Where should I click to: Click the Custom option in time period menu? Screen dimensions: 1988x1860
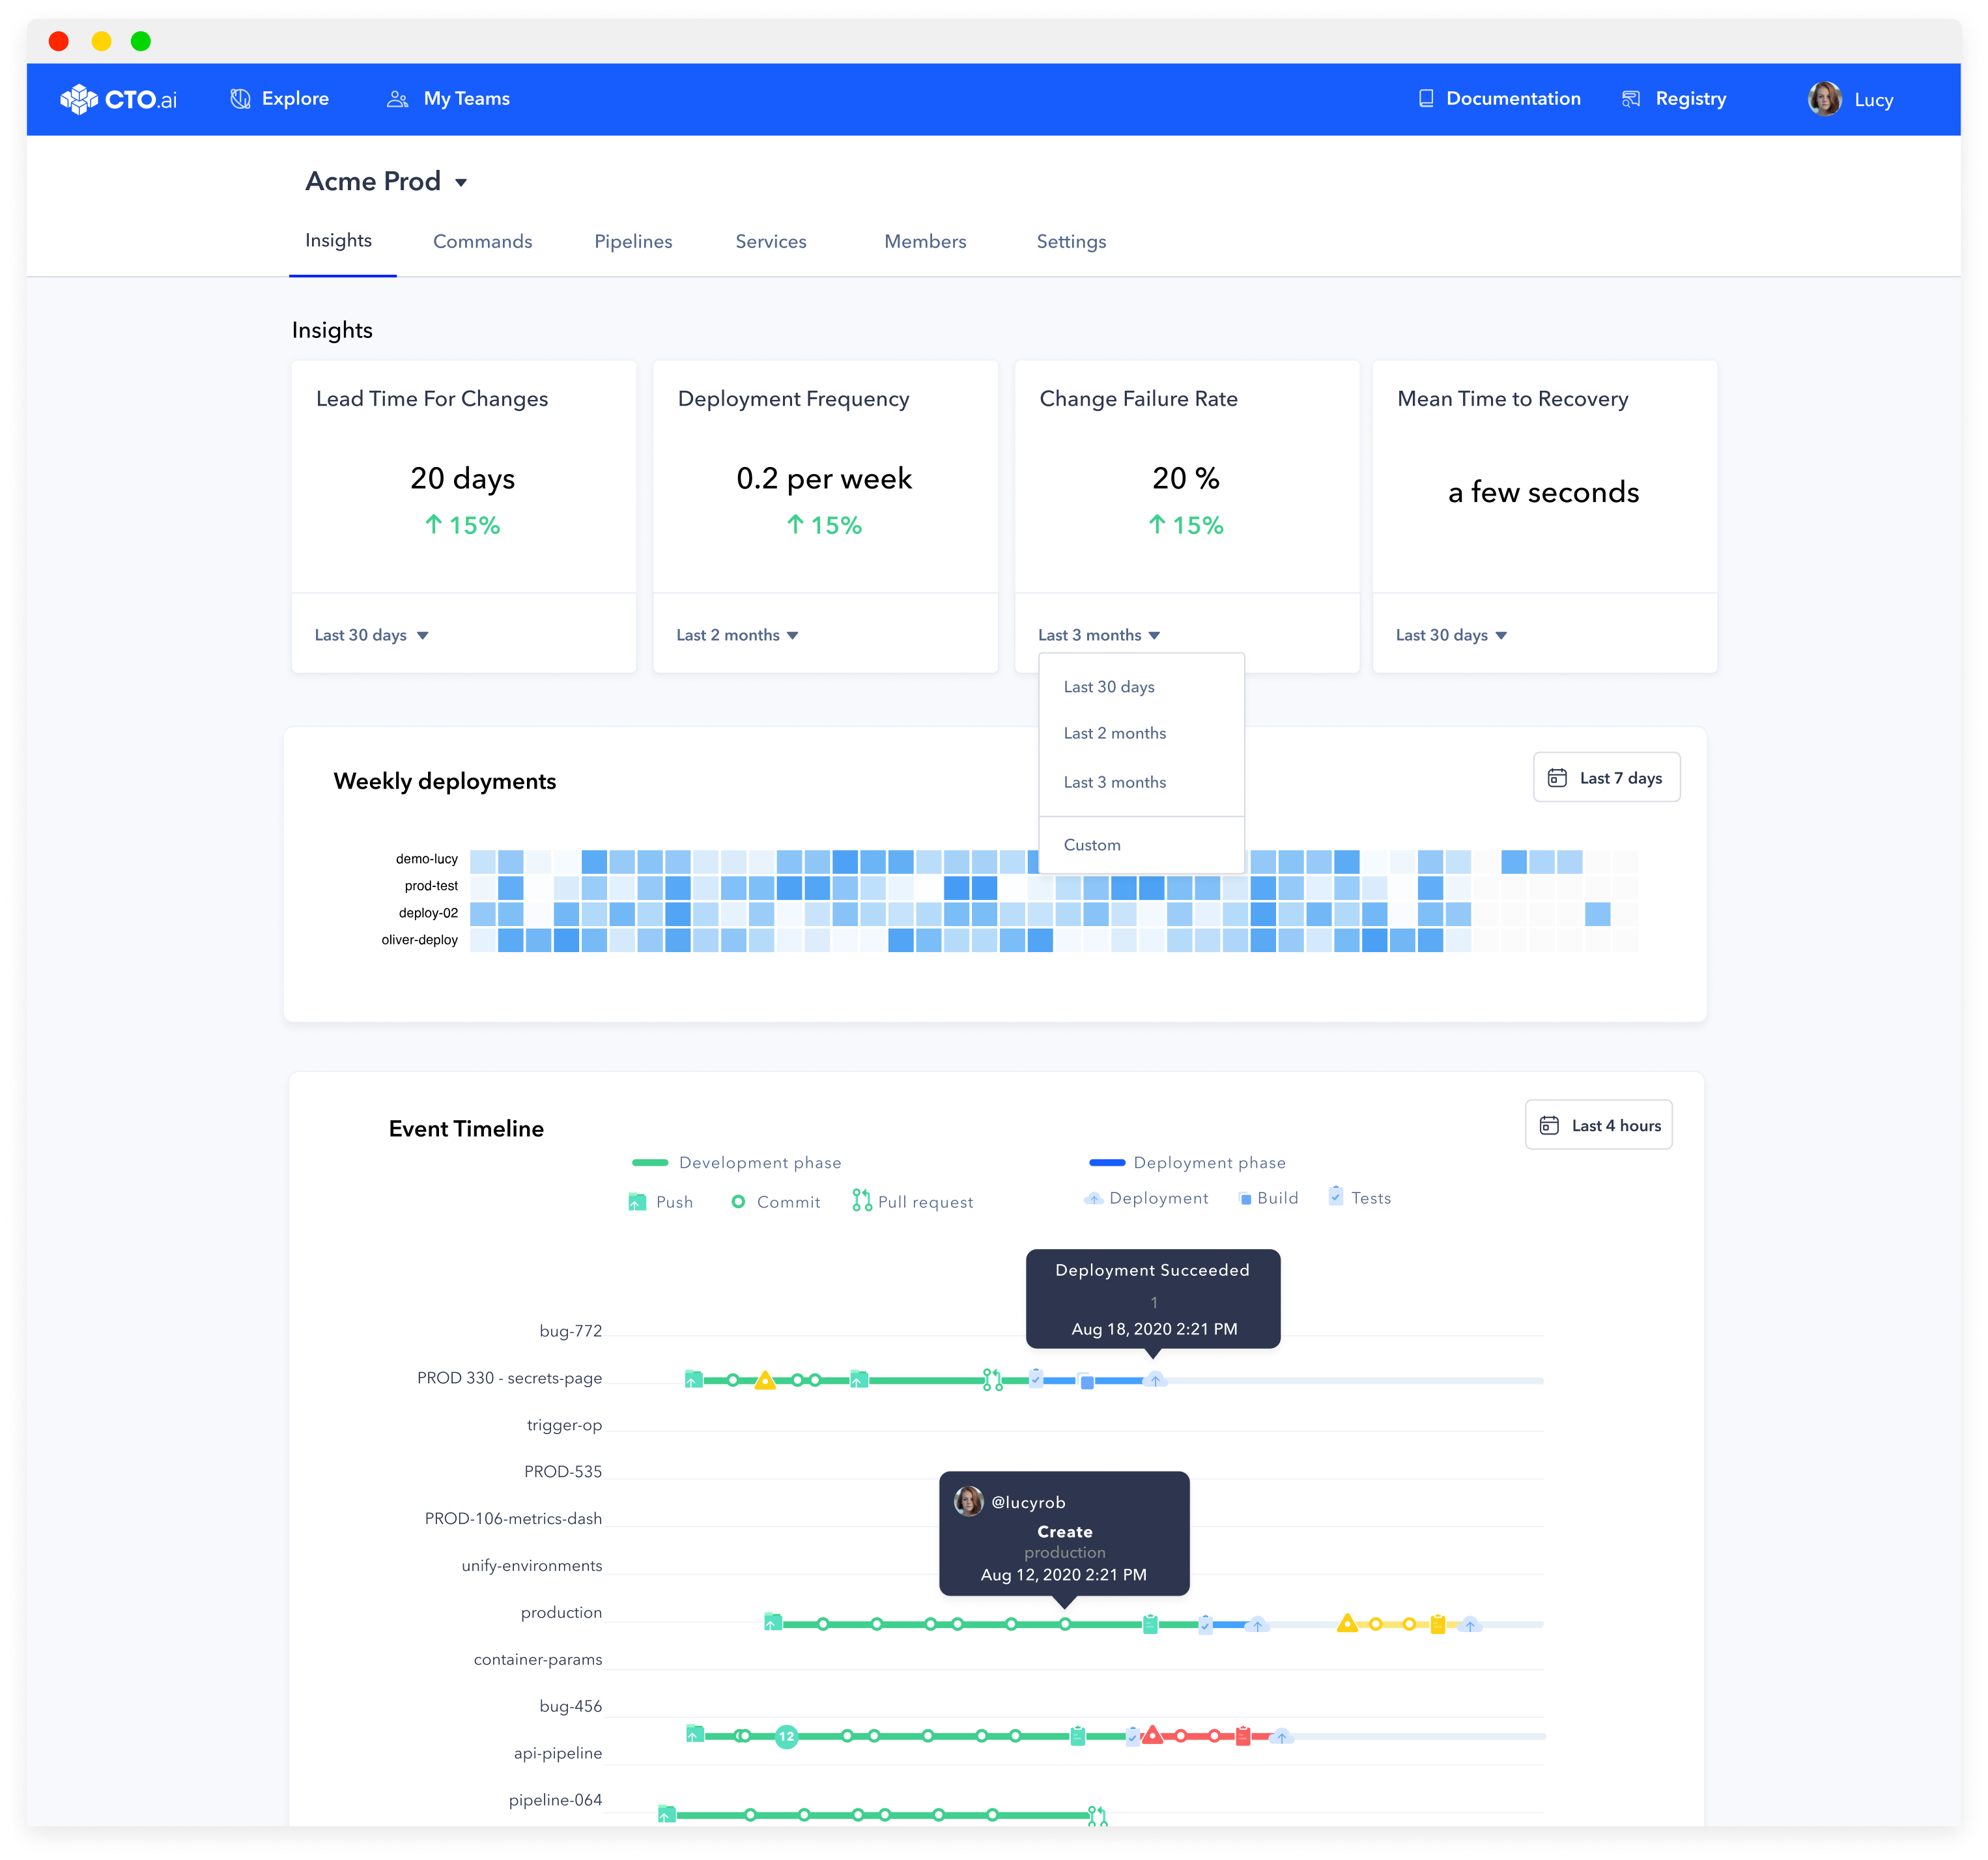coord(1091,844)
